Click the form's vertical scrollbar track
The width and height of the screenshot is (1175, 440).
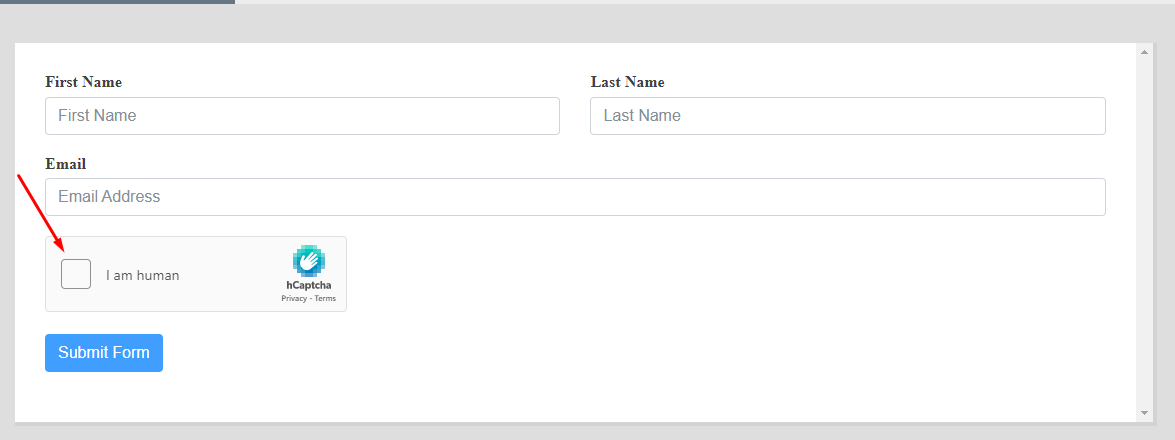[1144, 230]
